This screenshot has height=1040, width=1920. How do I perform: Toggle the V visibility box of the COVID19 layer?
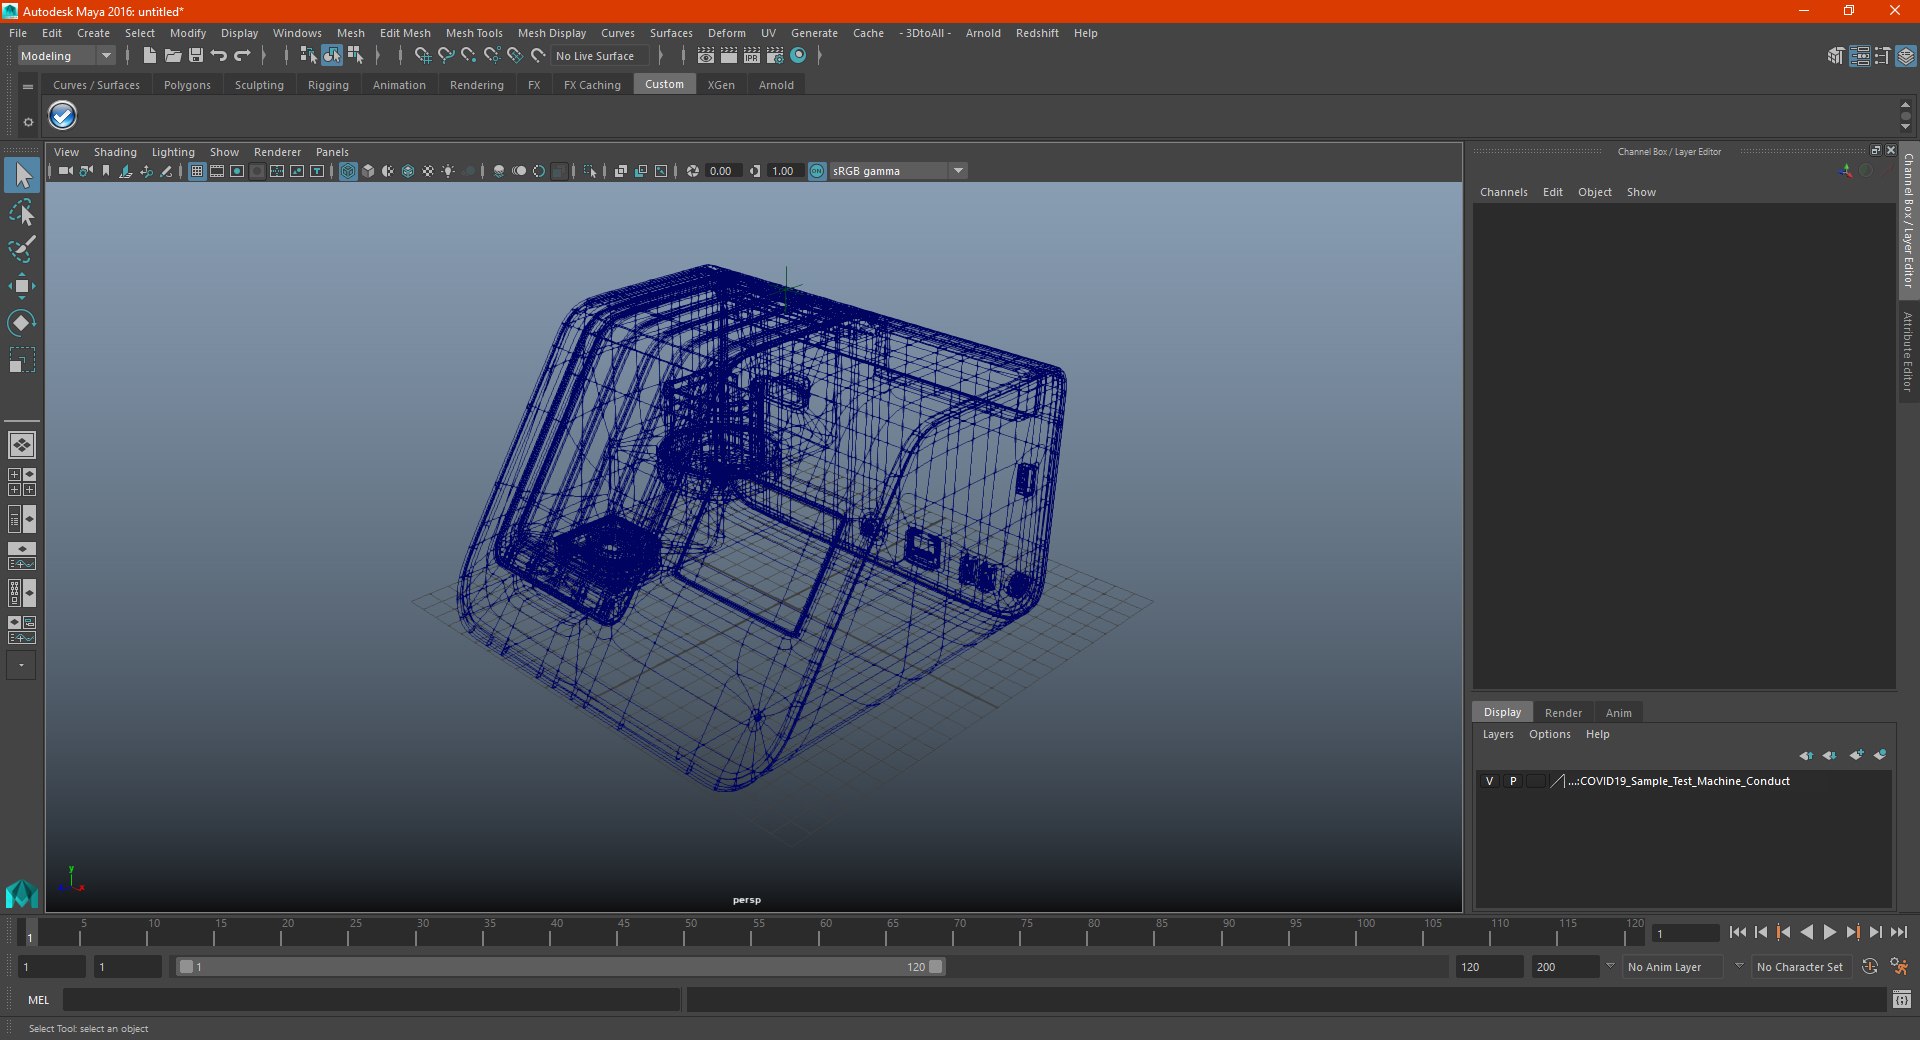tap(1489, 781)
